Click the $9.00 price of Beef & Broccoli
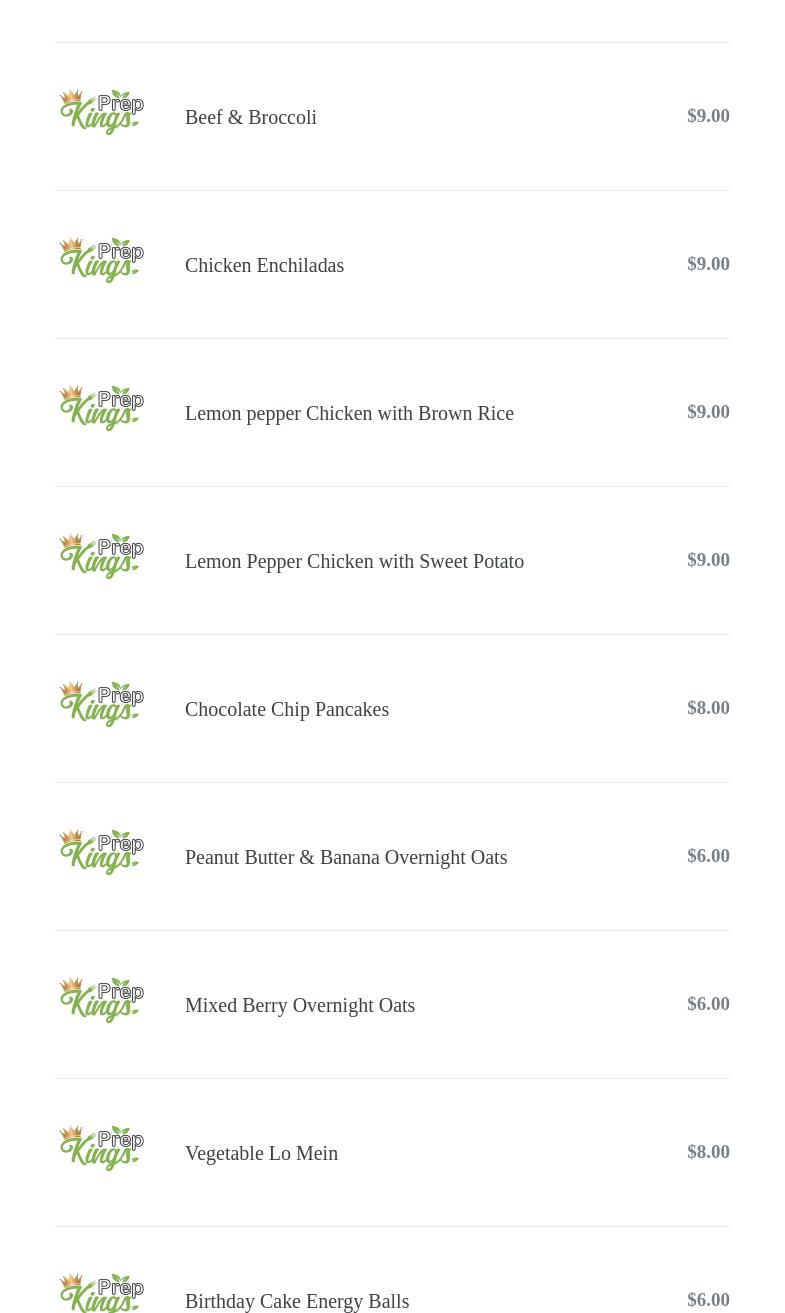This screenshot has width=785, height=1313. [x=708, y=115]
